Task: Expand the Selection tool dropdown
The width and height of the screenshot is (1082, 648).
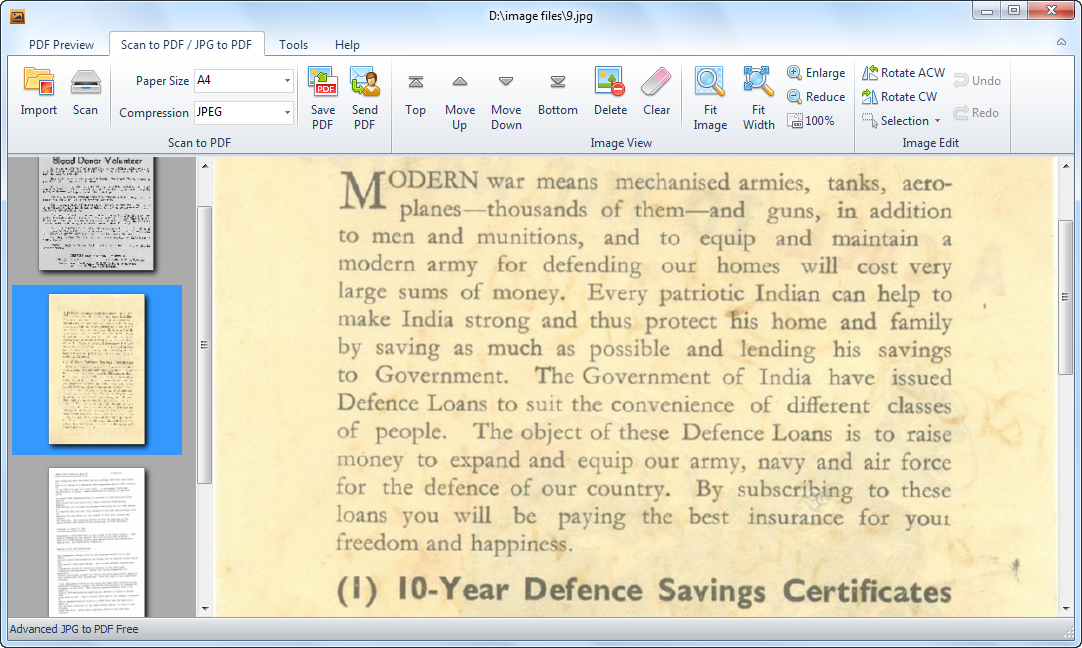Action: pyautogui.click(x=937, y=121)
